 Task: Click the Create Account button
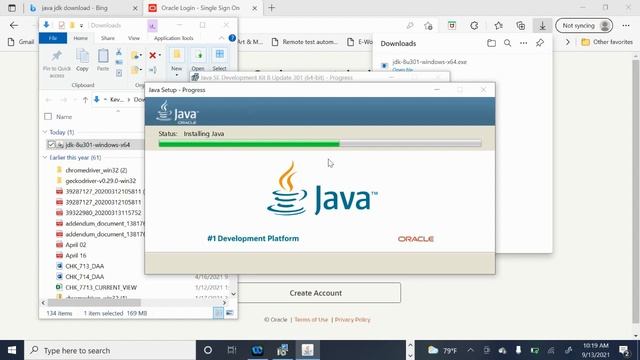point(316,293)
